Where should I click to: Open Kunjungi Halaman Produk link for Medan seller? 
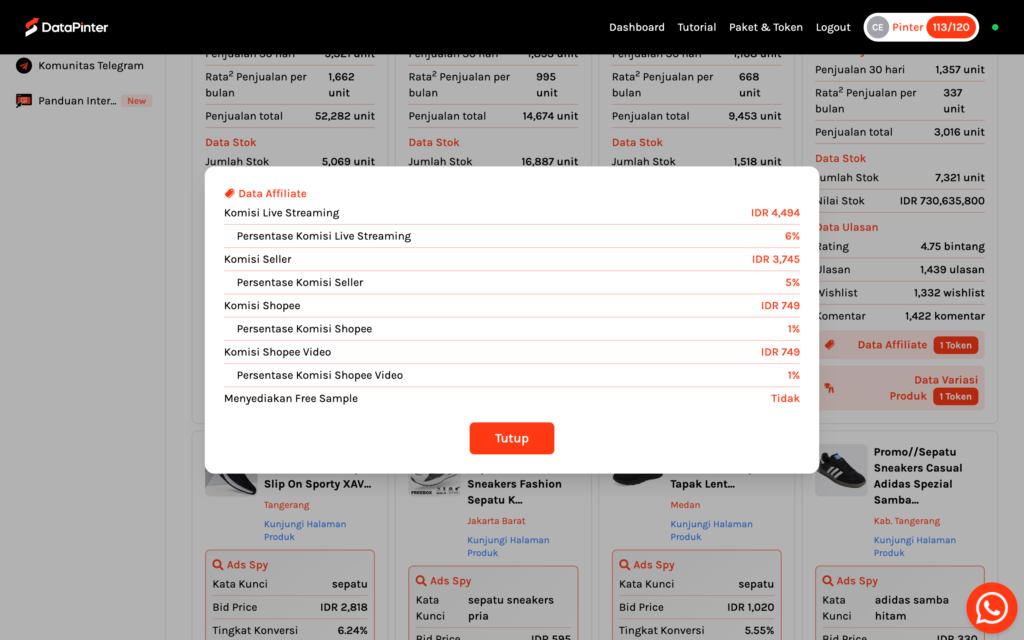(x=711, y=530)
